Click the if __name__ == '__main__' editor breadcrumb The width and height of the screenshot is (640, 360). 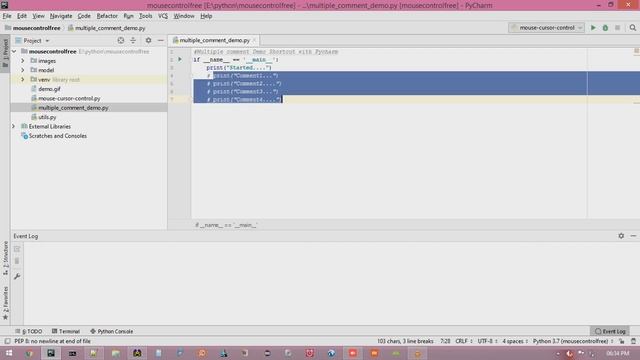click(x=226, y=225)
